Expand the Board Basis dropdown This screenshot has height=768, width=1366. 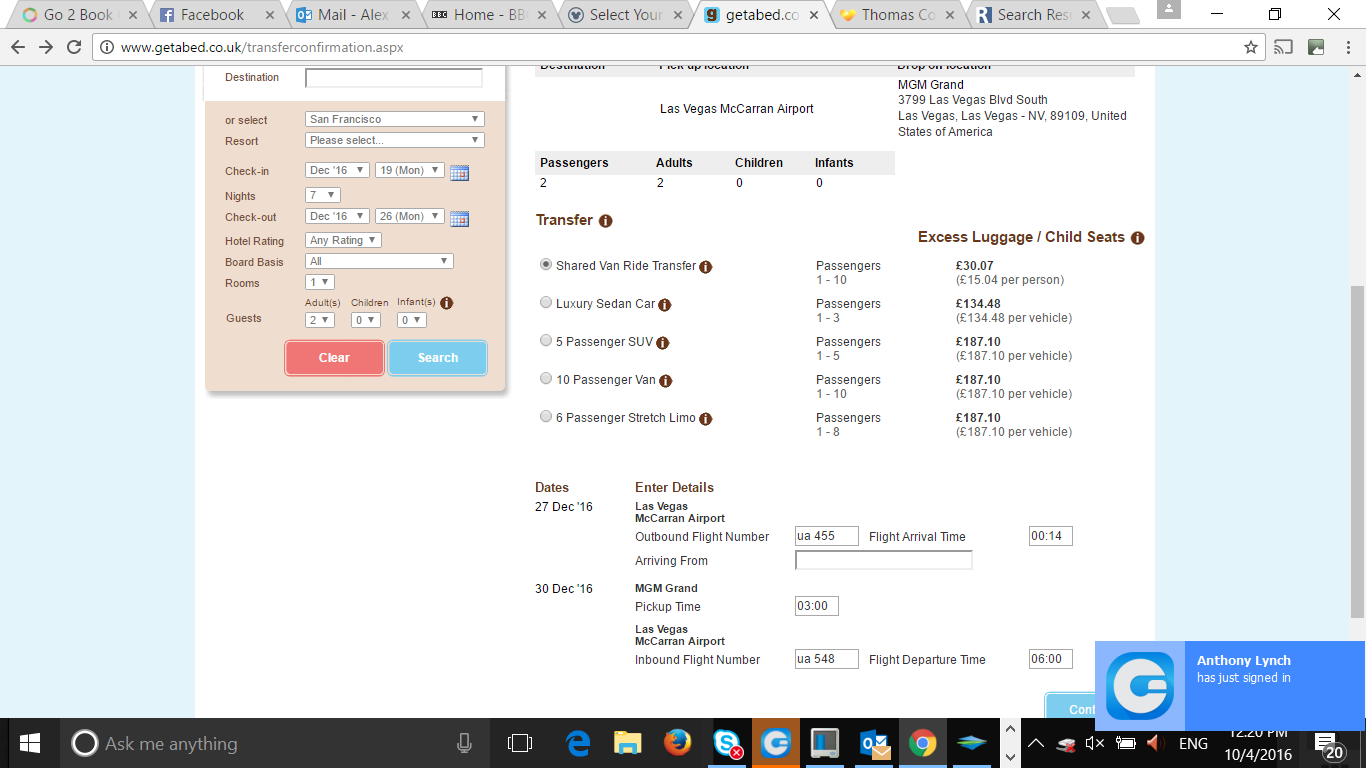pos(379,261)
